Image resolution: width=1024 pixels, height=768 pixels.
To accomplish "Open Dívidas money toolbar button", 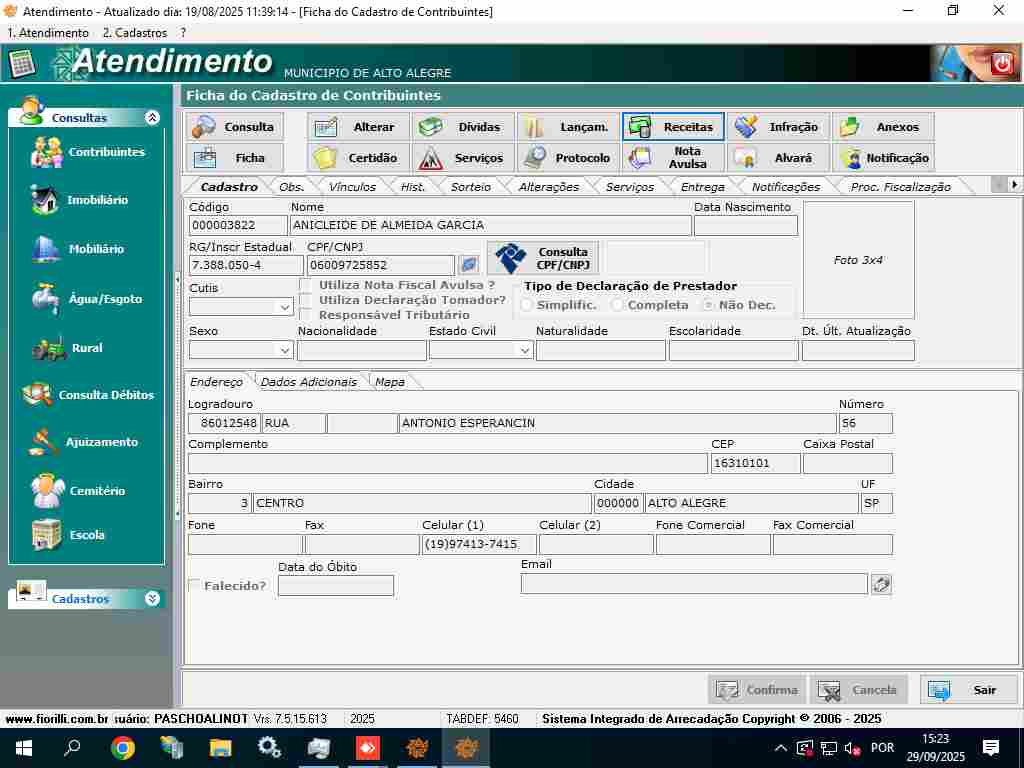I will 465,127.
